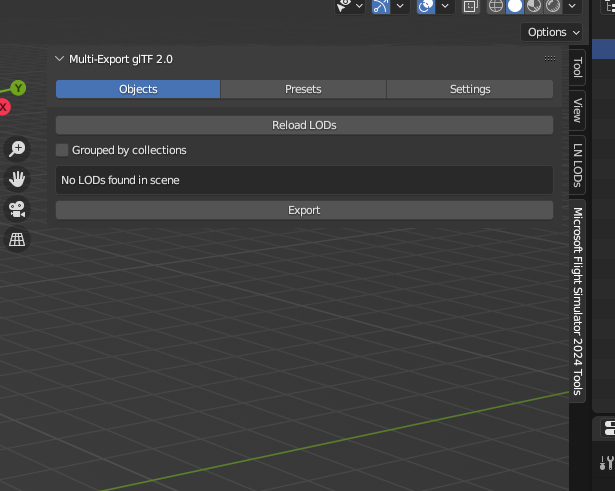Toggle the show overlays button
The width and height of the screenshot is (615, 491).
(x=426, y=6)
